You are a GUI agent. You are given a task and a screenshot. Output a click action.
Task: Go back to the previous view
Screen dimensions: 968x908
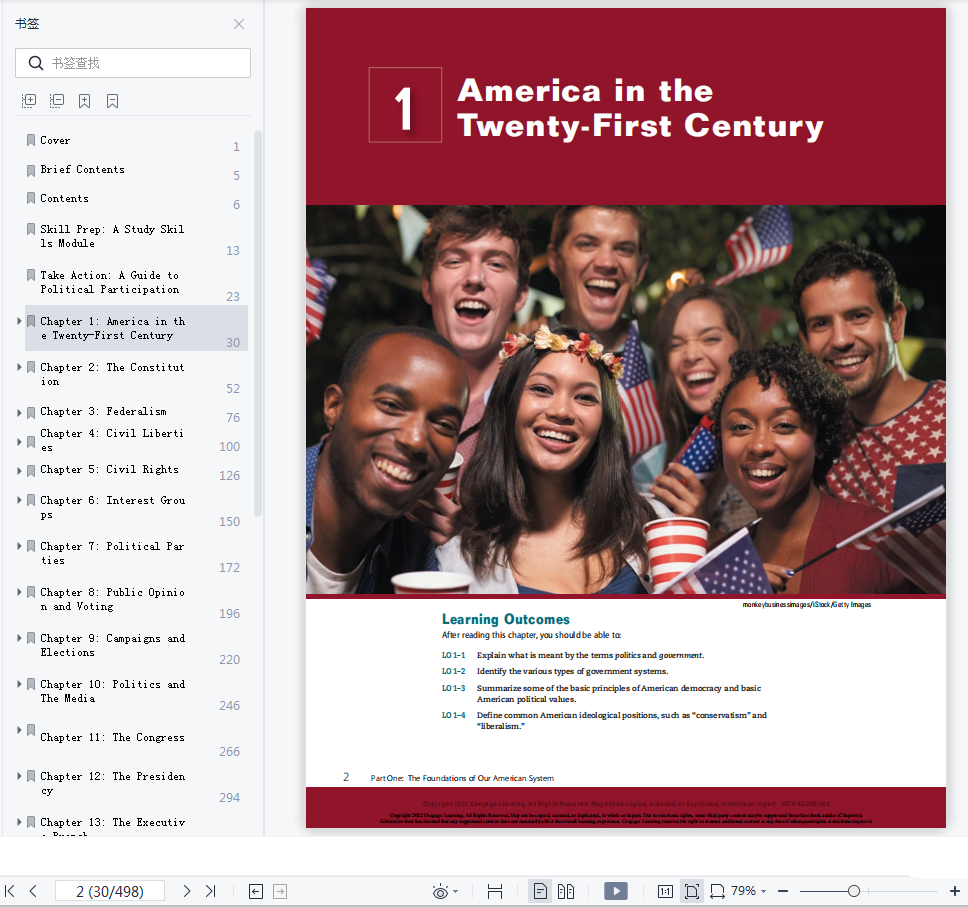tap(256, 891)
